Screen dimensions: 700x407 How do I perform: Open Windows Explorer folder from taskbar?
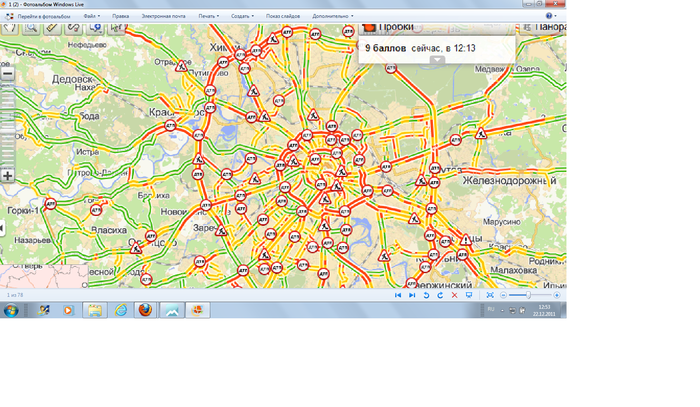pos(95,310)
